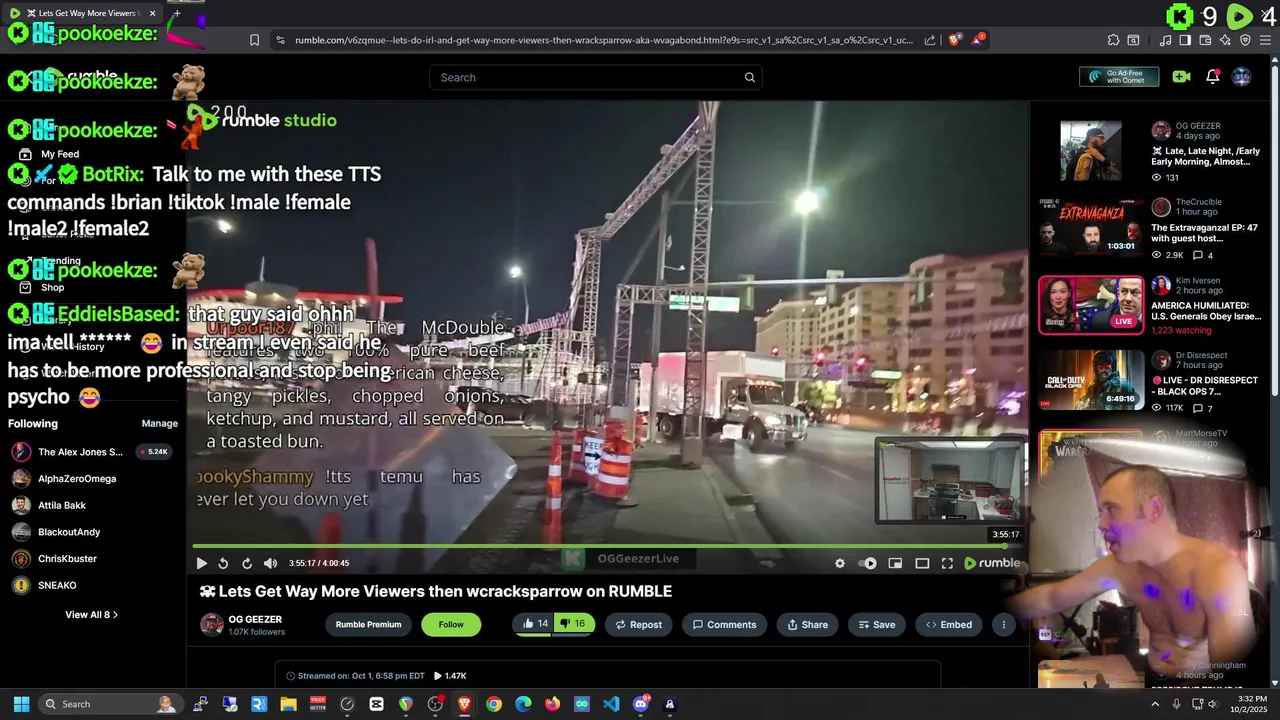
Task: Click TheCrucible channel name
Action: (1199, 202)
